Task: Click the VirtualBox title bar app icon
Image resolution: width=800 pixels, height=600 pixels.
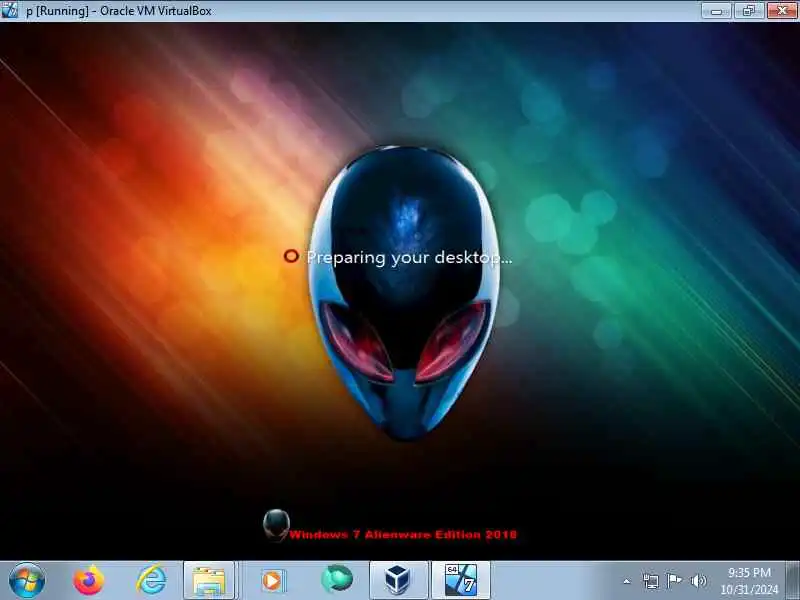Action: point(9,10)
